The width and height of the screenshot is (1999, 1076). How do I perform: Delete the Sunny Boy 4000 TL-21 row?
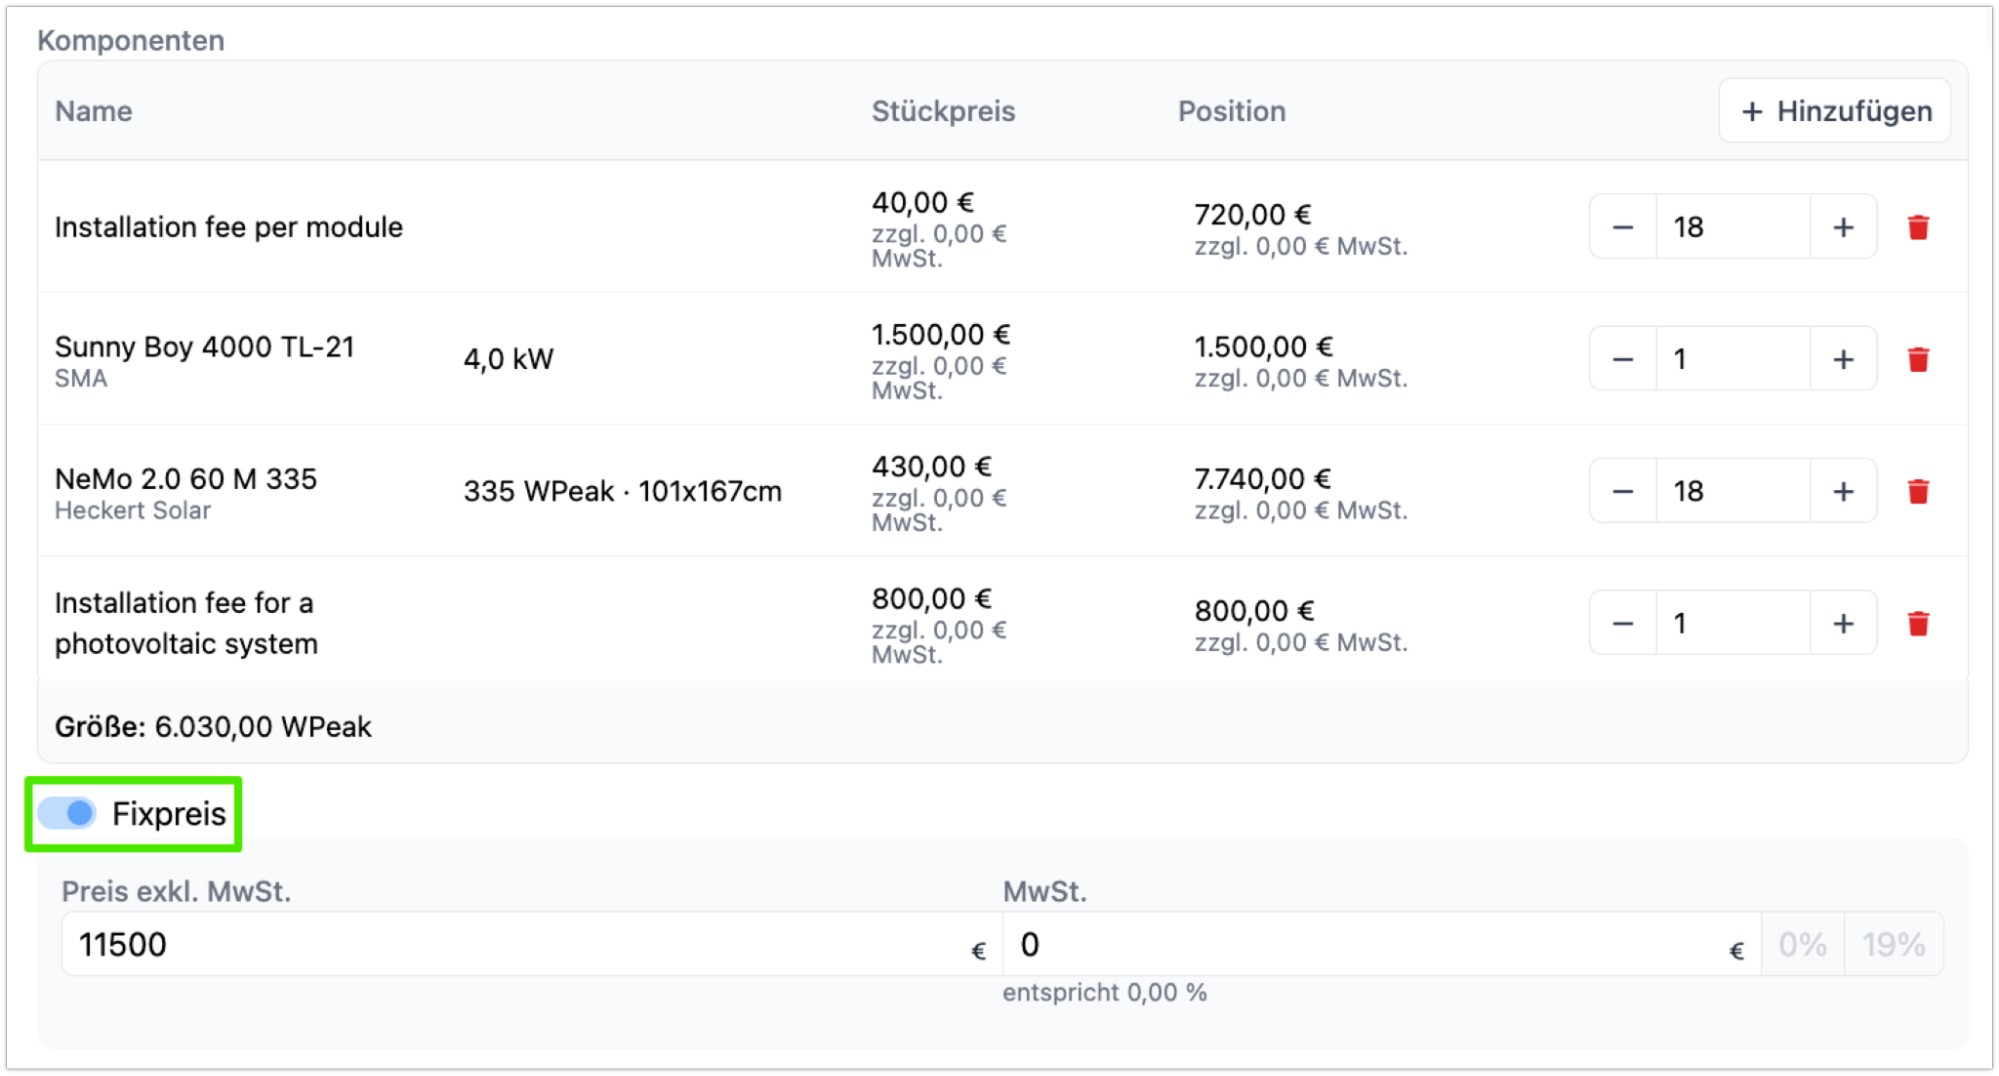click(x=1917, y=359)
